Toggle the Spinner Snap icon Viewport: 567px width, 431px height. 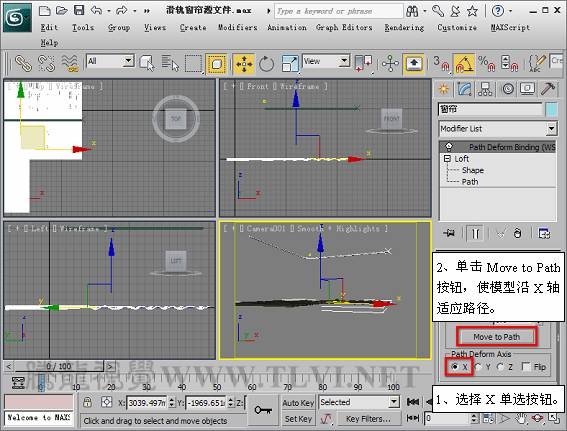[x=510, y=64]
